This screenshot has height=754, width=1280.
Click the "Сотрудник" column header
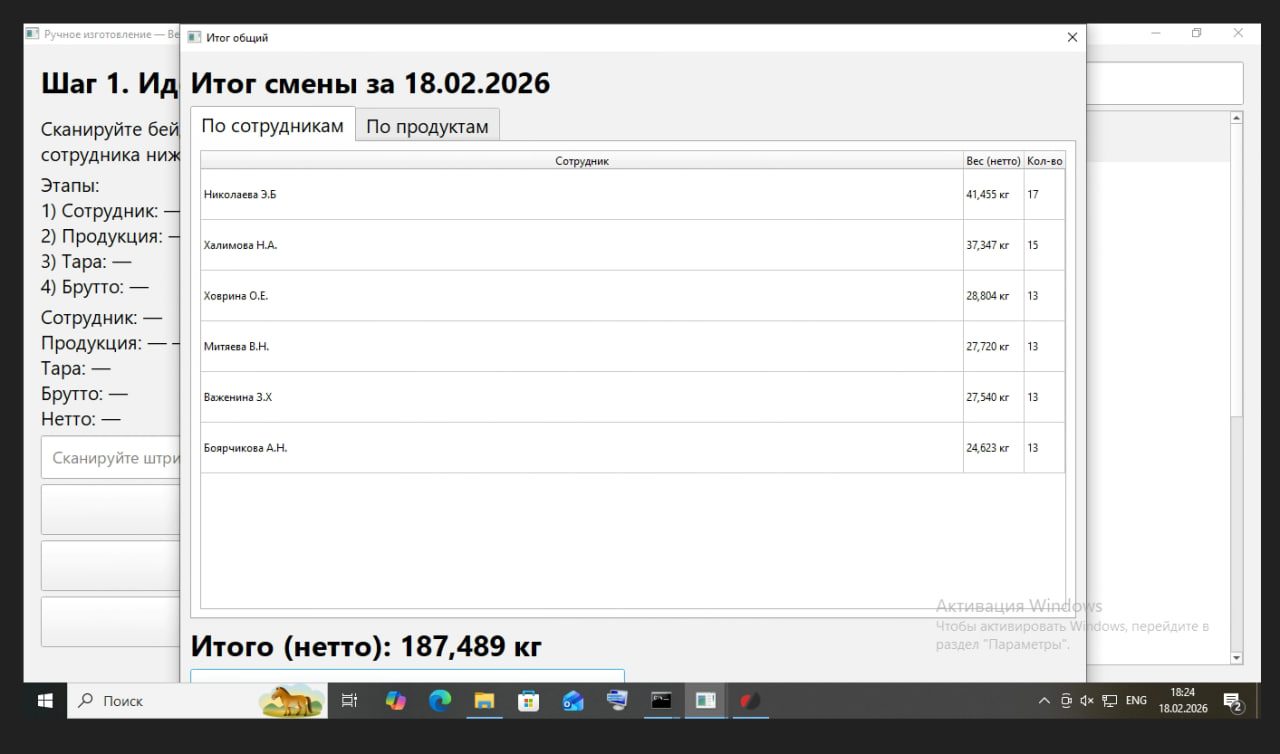click(581, 161)
